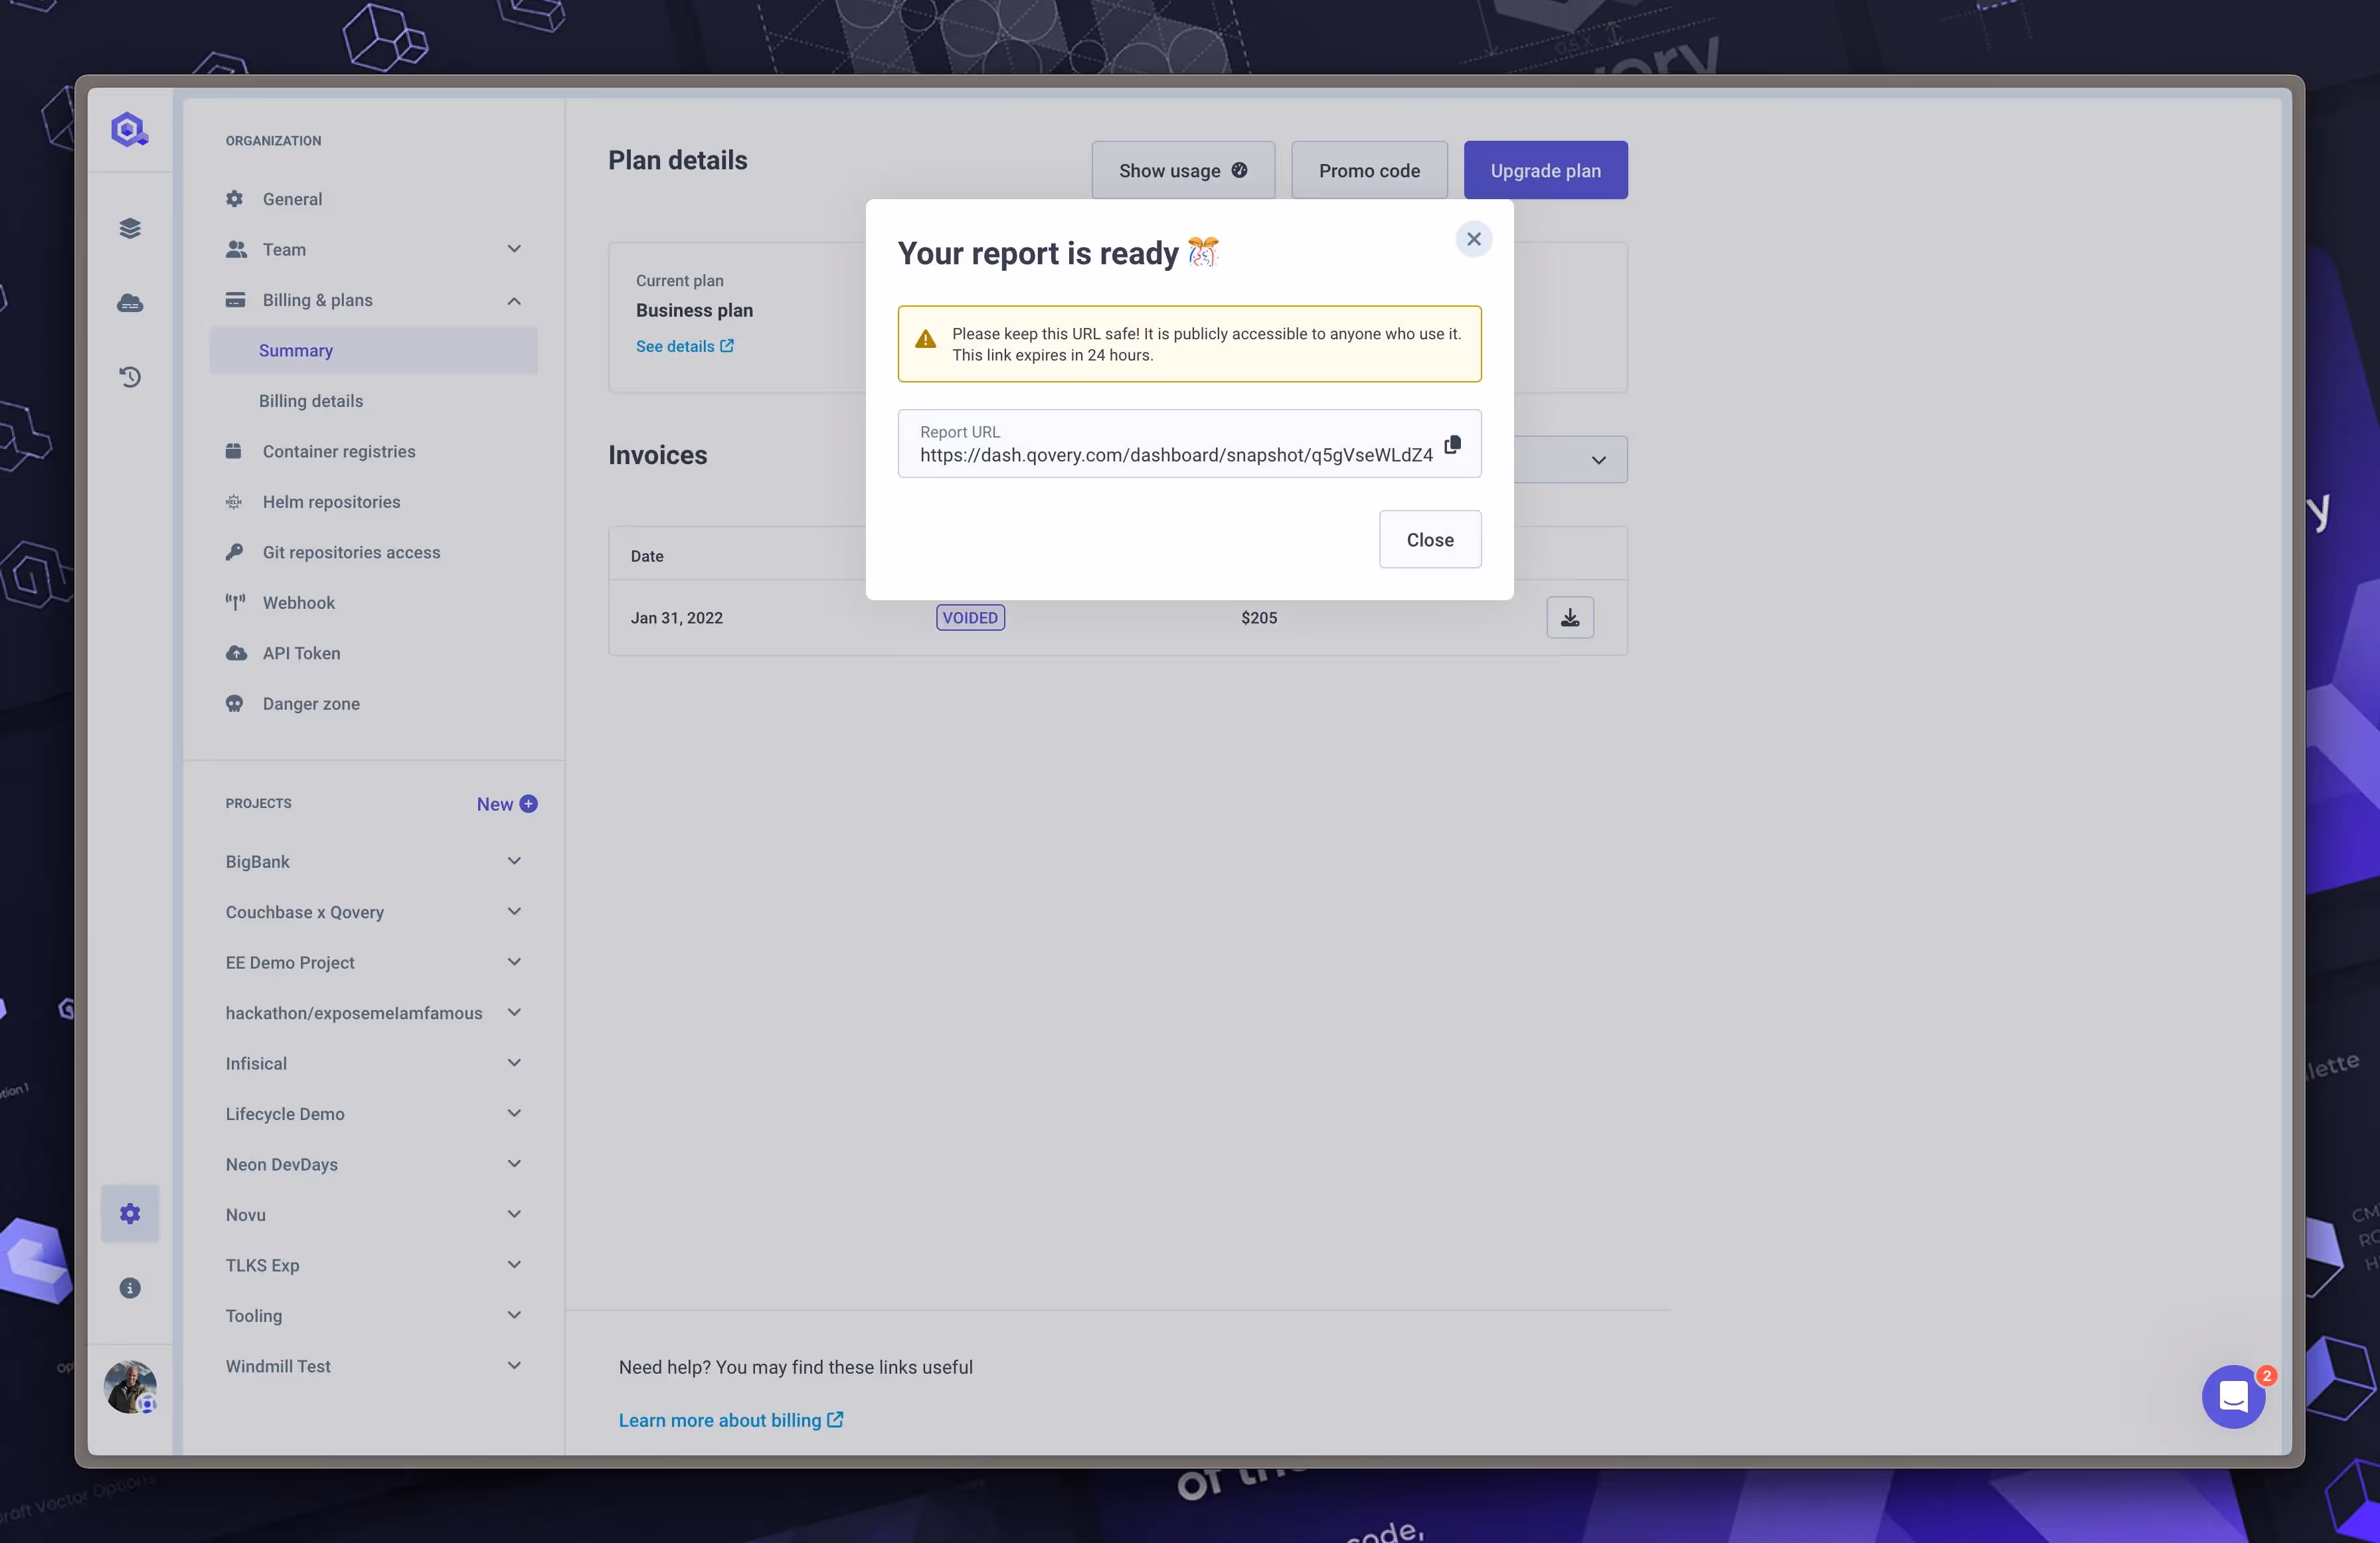This screenshot has height=1543, width=2380.
Task: Select the Summary menu item
Action: coord(296,350)
